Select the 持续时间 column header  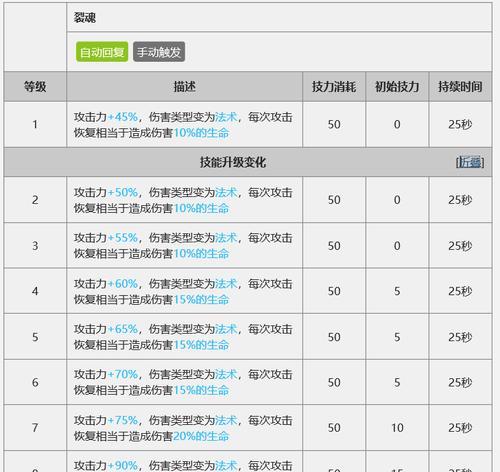pos(460,87)
